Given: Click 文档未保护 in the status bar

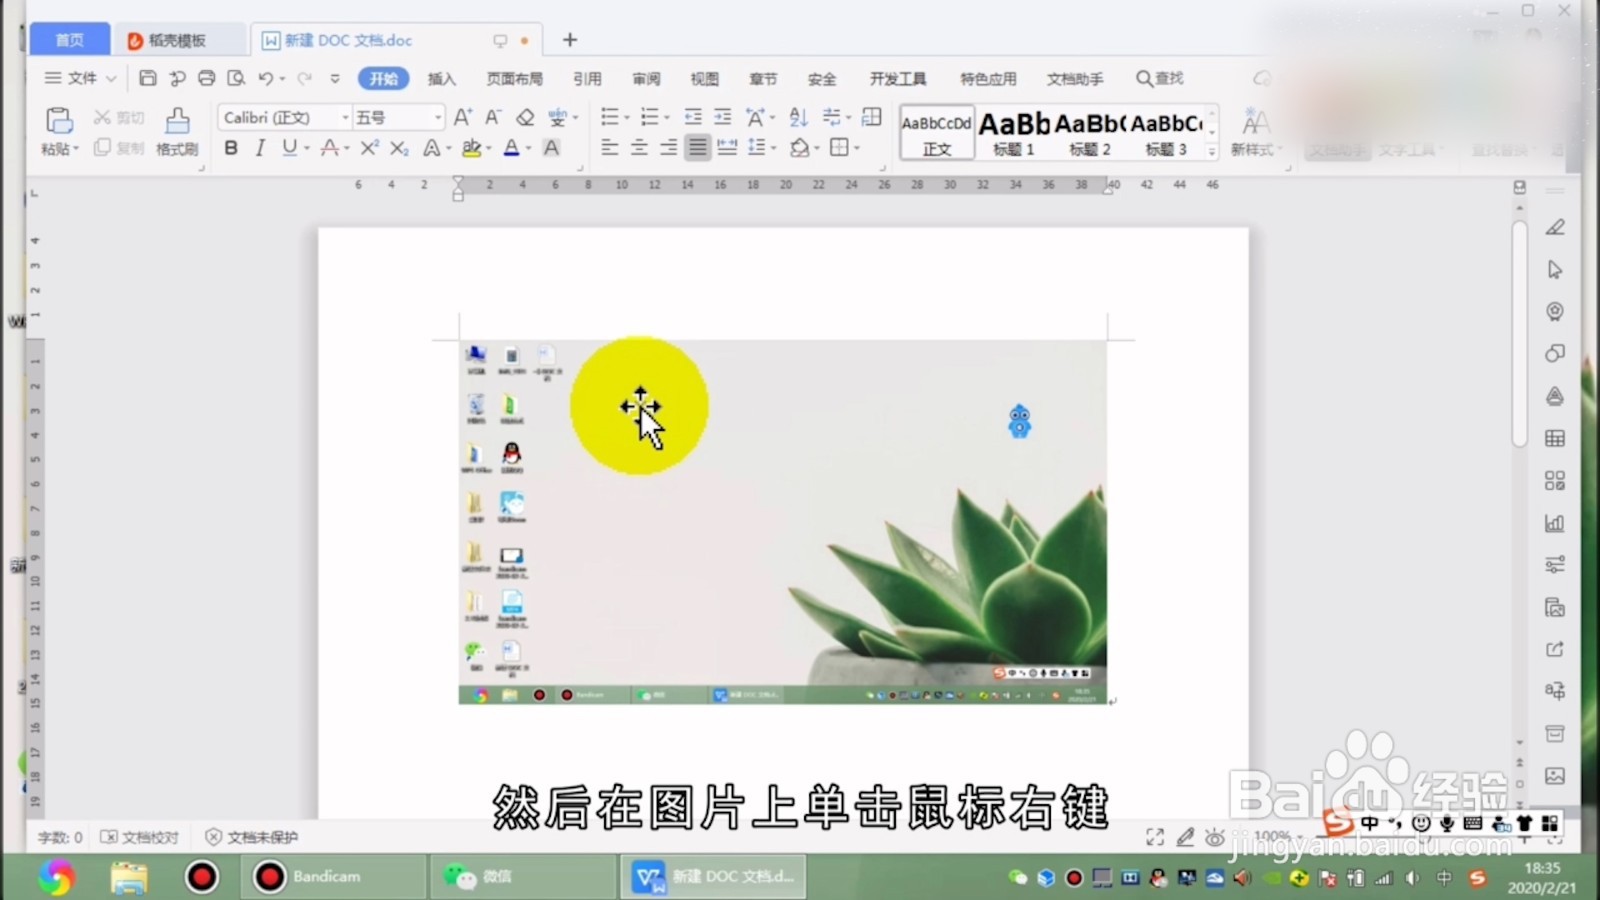Looking at the screenshot, I should 252,837.
